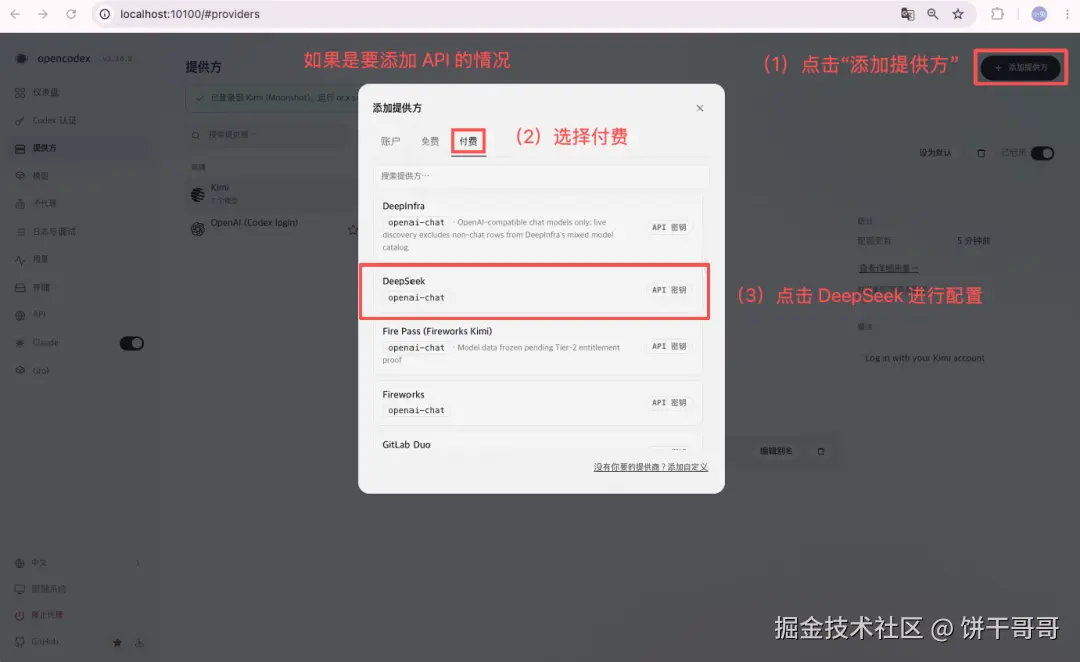Select the GitLab Duo provider
Image resolution: width=1080 pixels, height=662 pixels.
point(538,442)
